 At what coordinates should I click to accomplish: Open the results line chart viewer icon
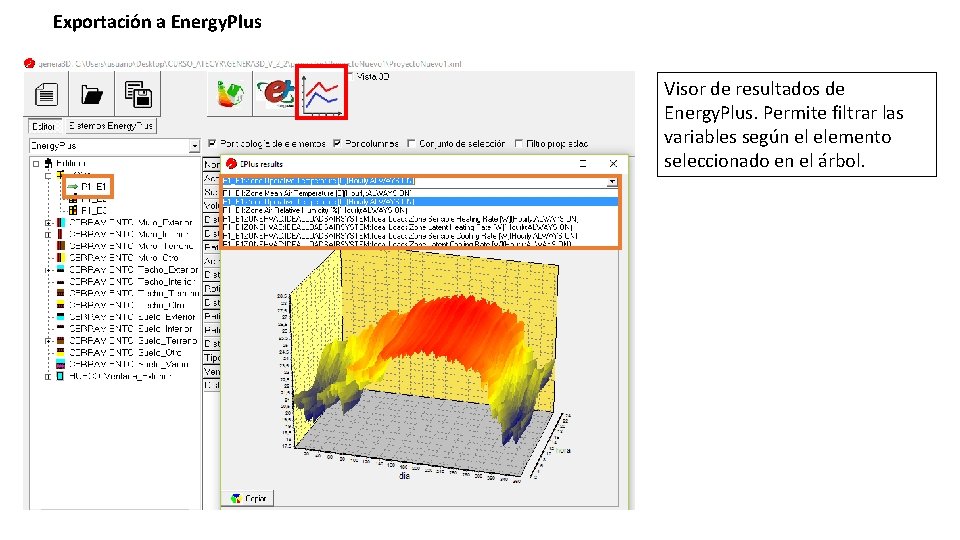pos(321,94)
